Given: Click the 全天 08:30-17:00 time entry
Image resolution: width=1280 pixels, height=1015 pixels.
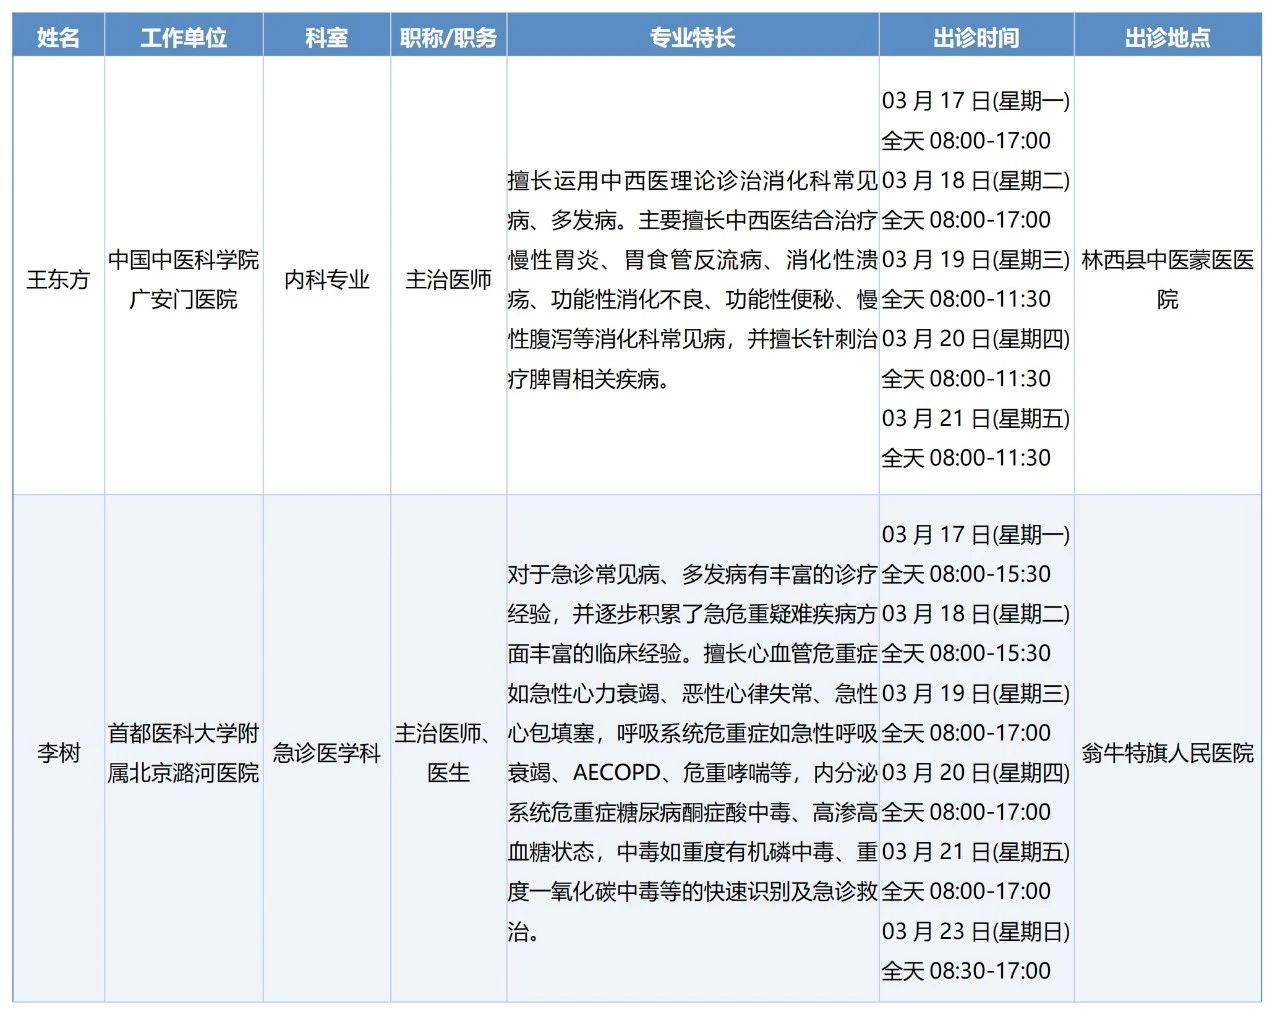Looking at the screenshot, I should click(x=966, y=971).
